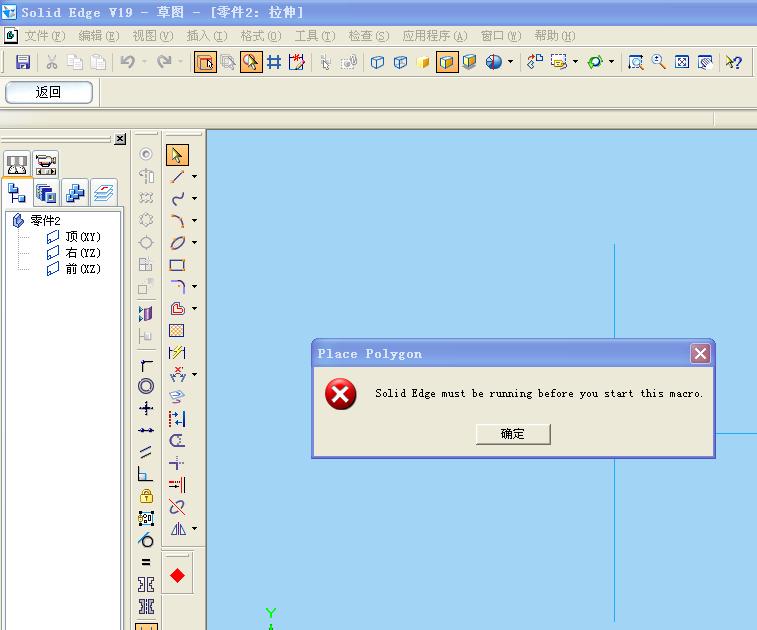Click the zoom area icon

(x=635, y=62)
